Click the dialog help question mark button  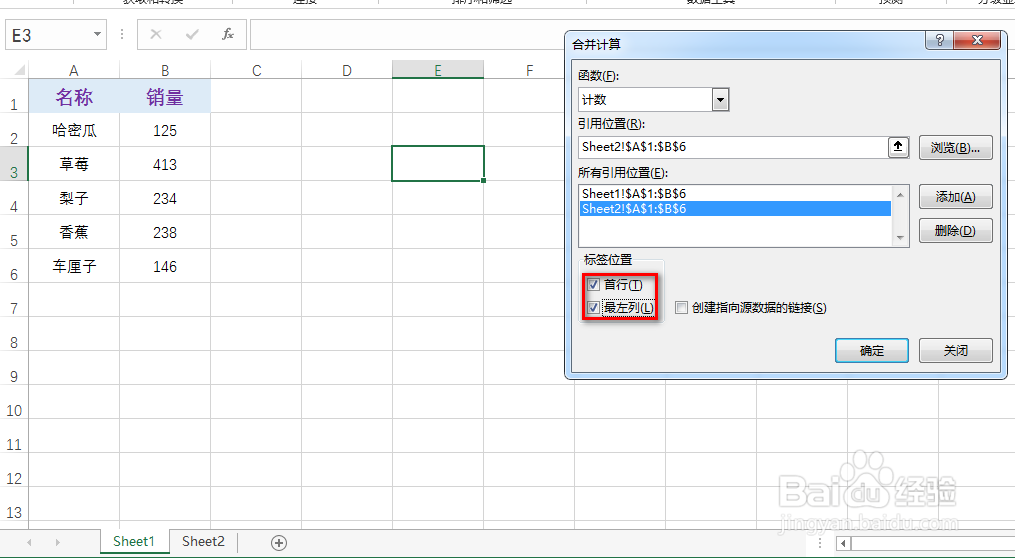click(939, 40)
